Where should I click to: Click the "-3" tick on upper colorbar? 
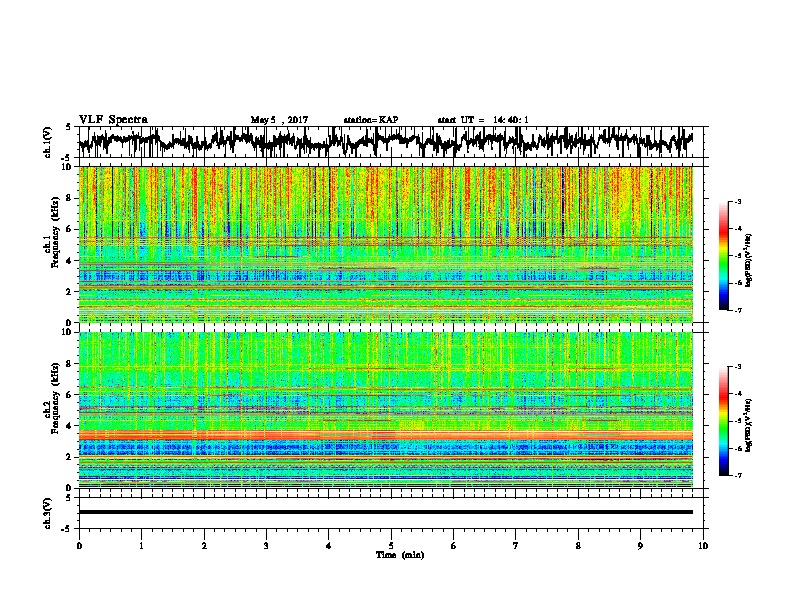737,202
